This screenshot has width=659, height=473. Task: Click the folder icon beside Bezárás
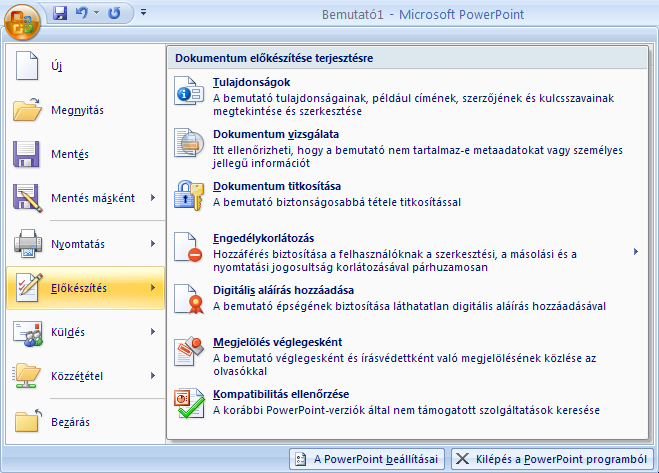pyautogui.click(x=28, y=420)
